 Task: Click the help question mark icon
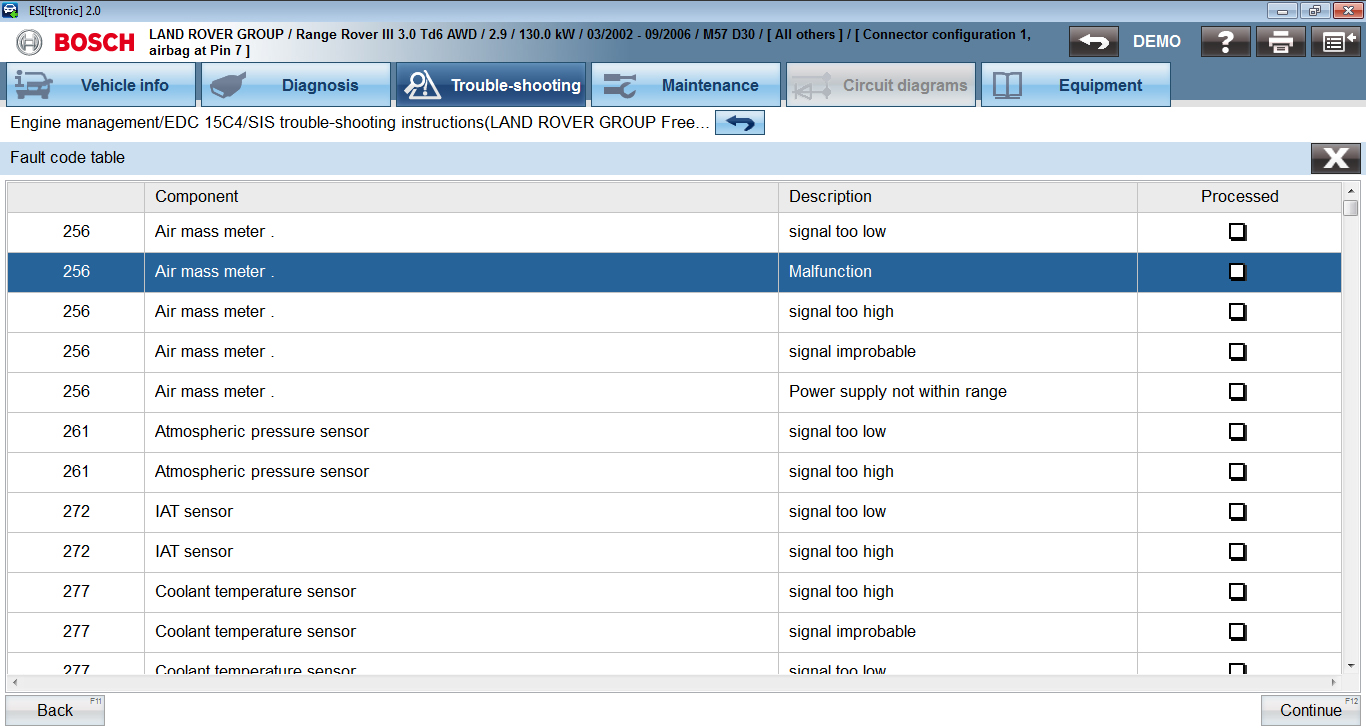click(1226, 42)
